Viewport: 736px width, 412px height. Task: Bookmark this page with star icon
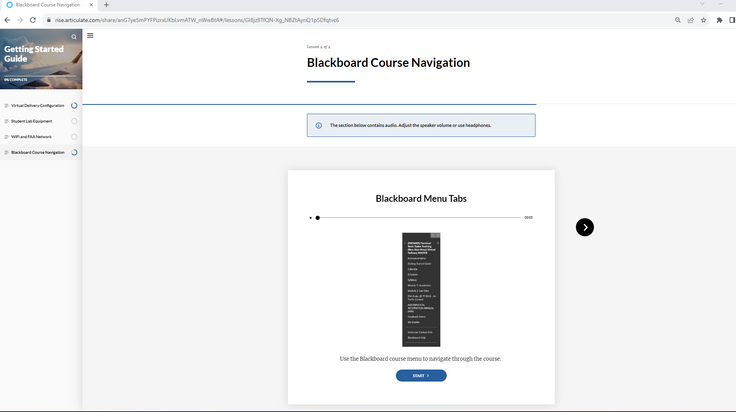[x=704, y=20]
